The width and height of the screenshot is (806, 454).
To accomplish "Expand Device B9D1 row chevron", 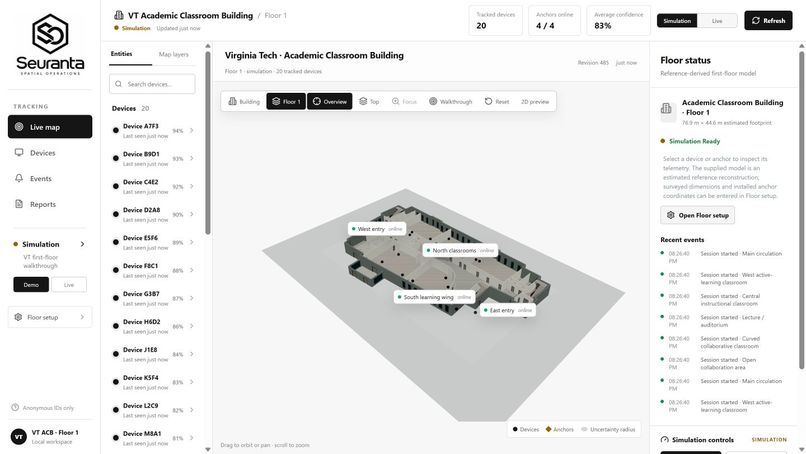I will click(x=191, y=158).
